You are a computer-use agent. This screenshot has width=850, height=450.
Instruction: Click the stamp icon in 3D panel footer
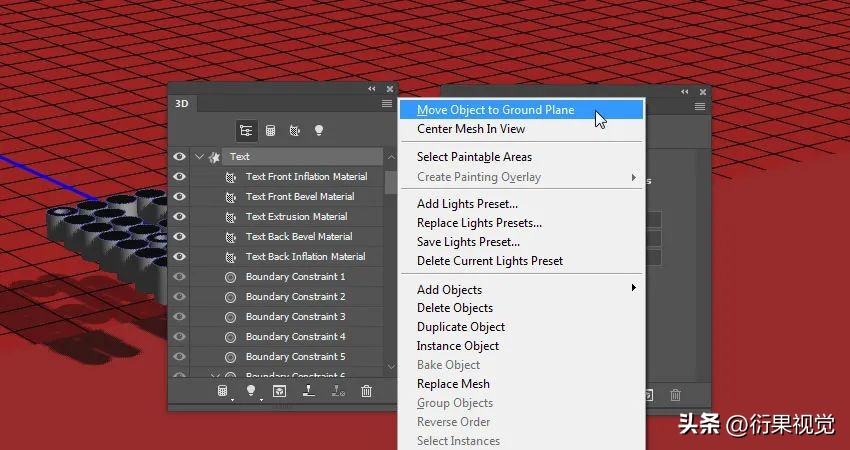tap(308, 391)
